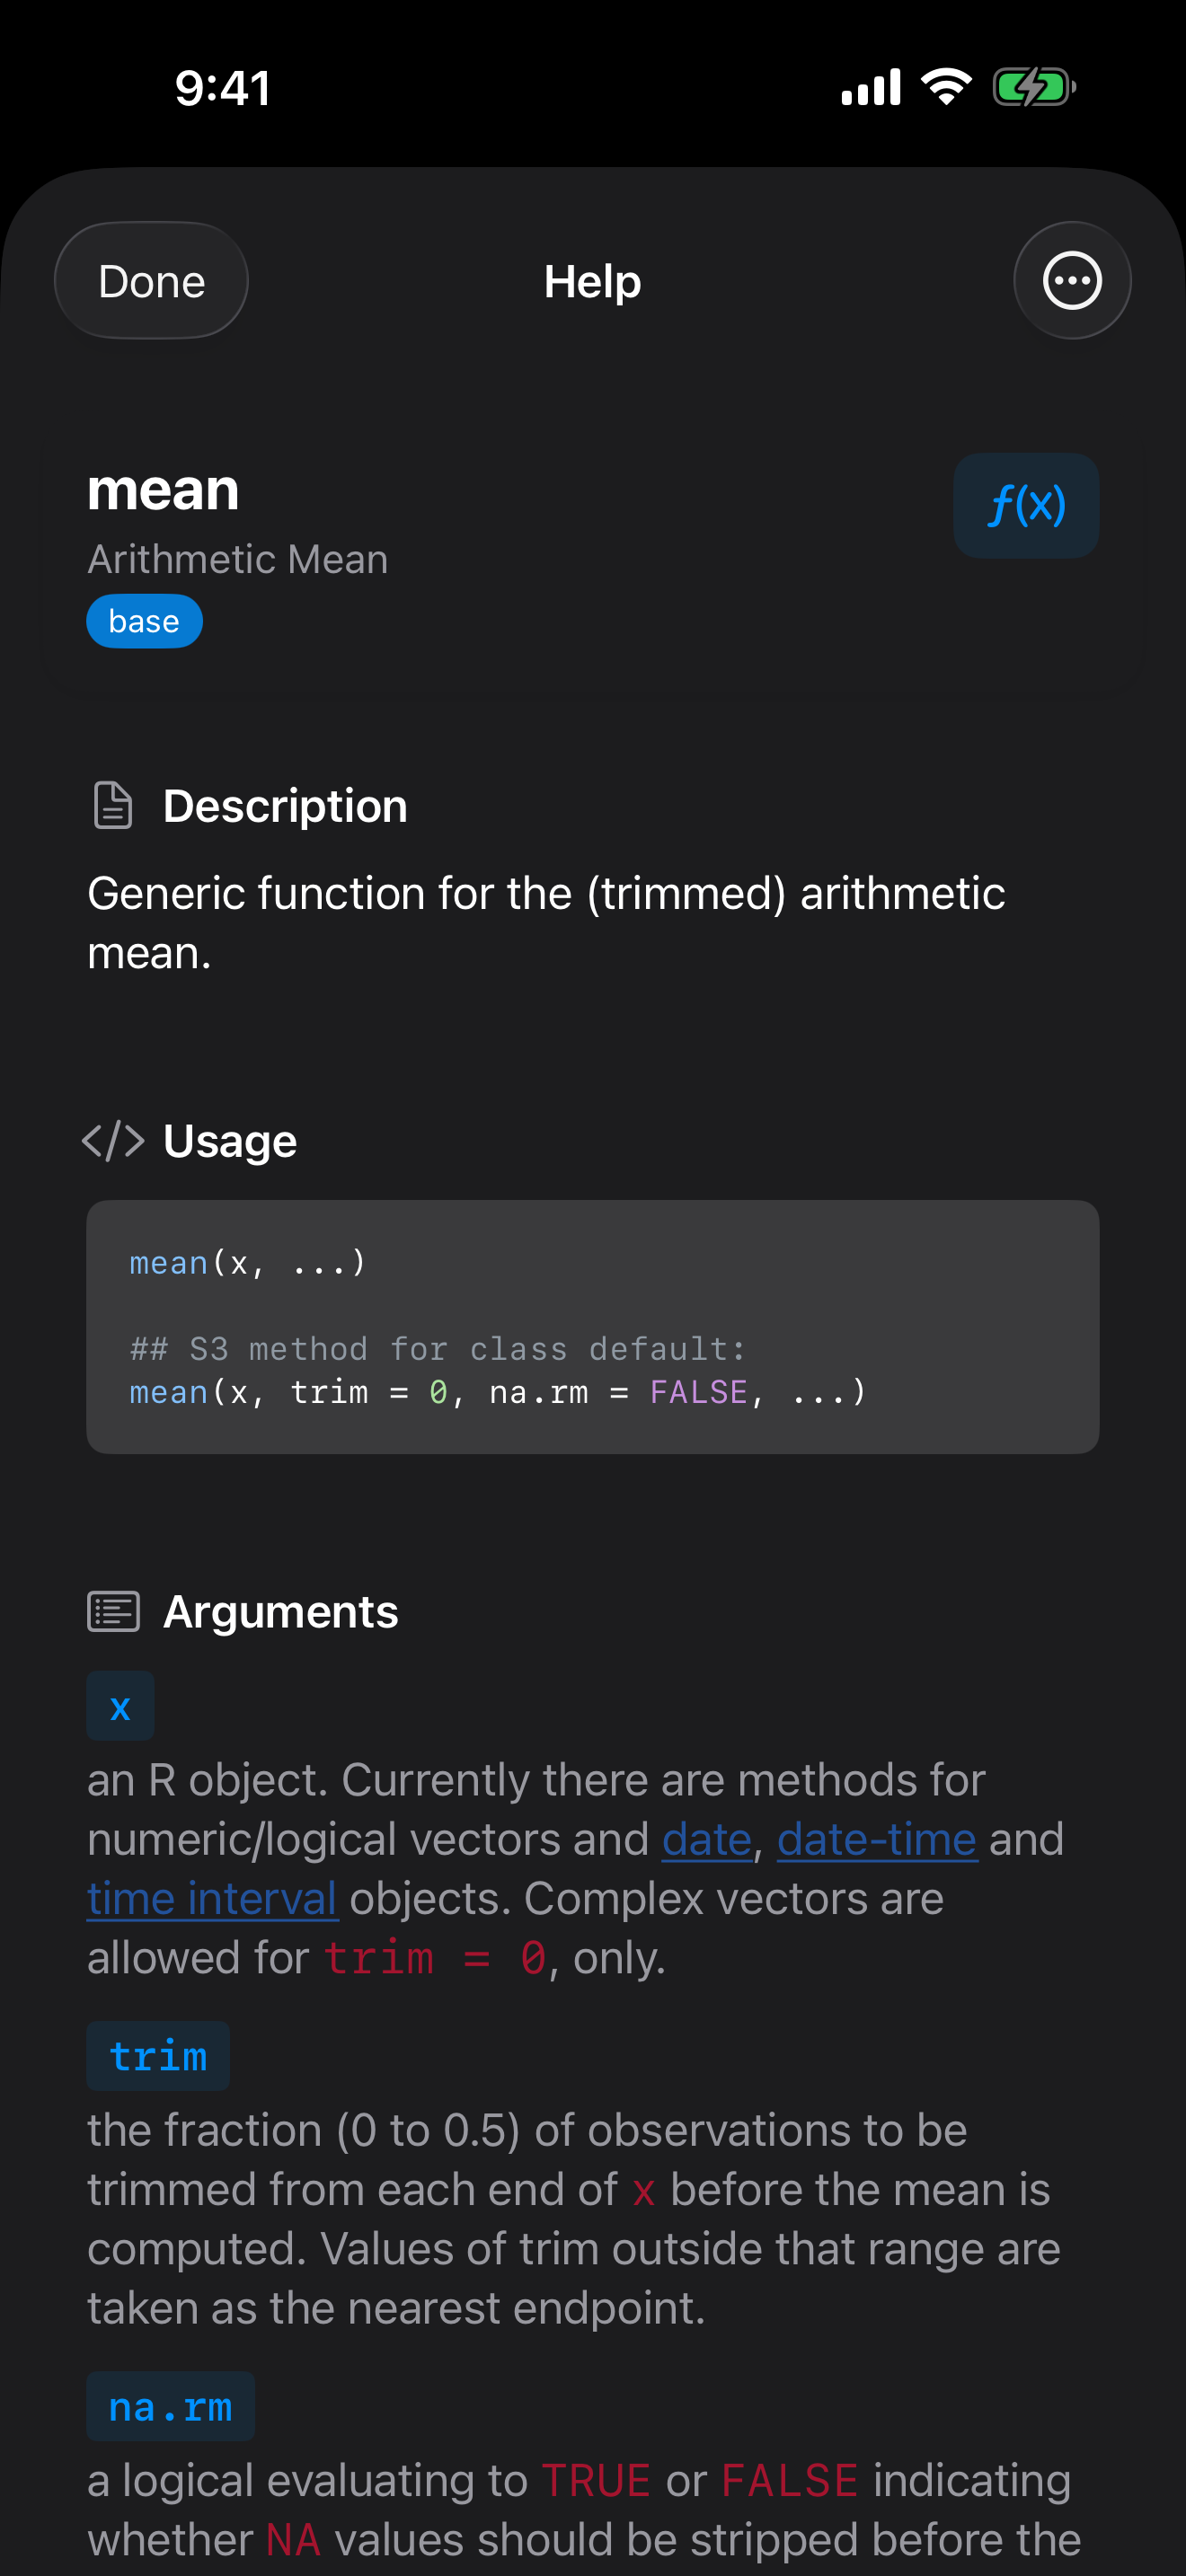The height and width of the screenshot is (2576, 1186).
Task: Tap the clock in the status bar
Action: point(221,87)
